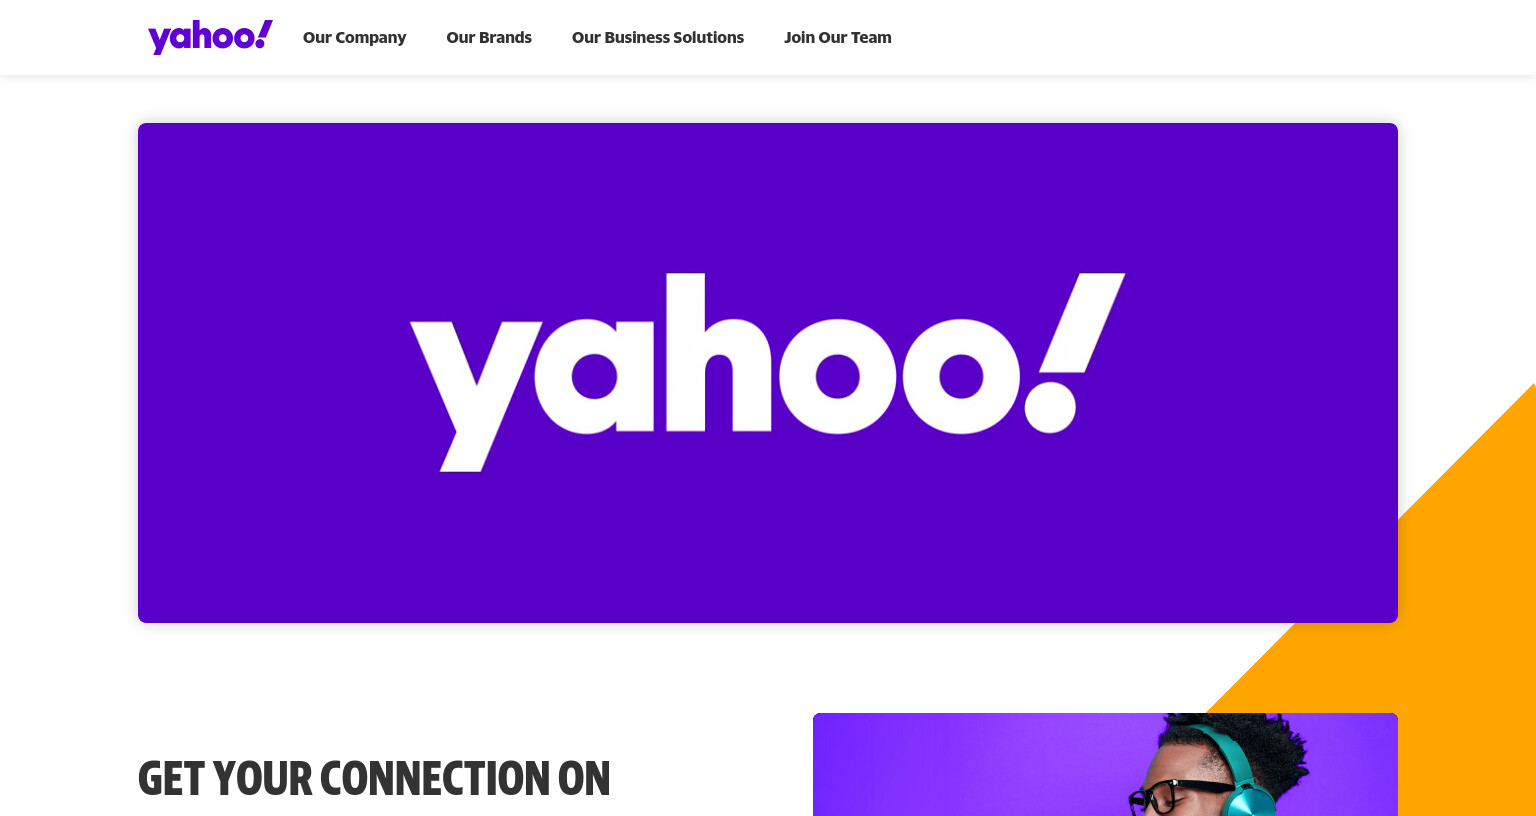The height and width of the screenshot is (816, 1536).
Task: Click the GET YOUR CONNECTION ON heading
Action: (x=374, y=779)
